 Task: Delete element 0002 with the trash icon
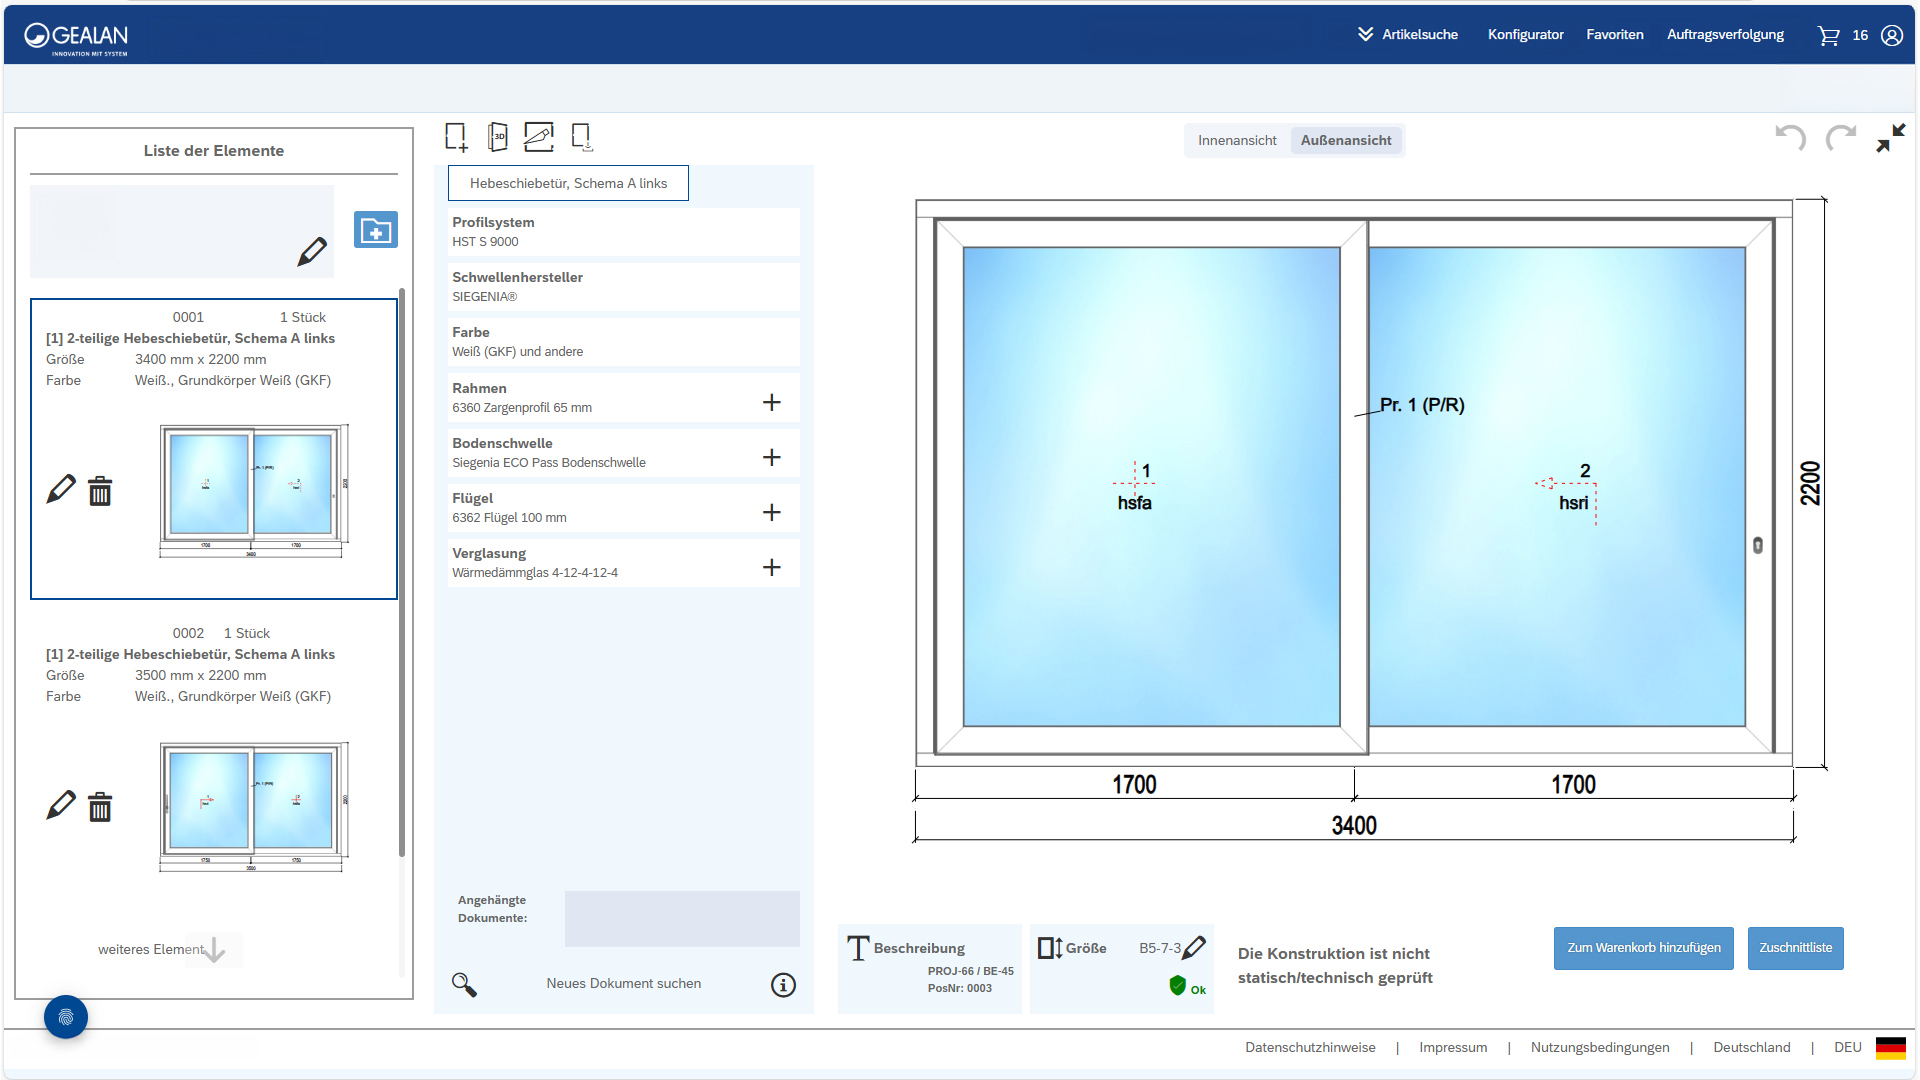pyautogui.click(x=100, y=807)
